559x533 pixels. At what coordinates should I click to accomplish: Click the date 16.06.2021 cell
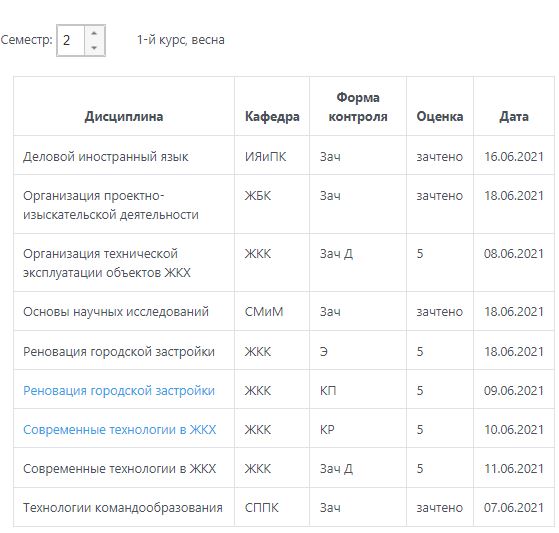pos(514,156)
